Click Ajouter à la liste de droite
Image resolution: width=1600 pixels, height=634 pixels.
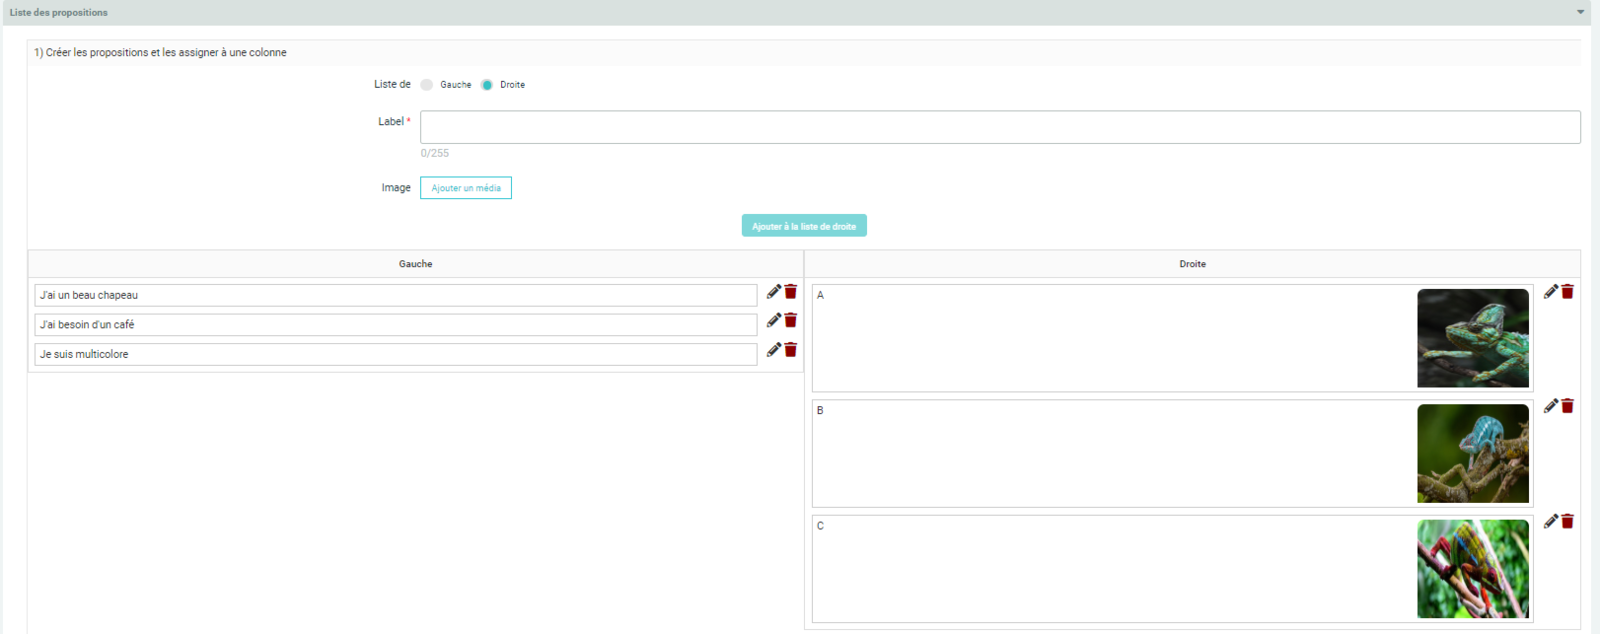[x=804, y=226]
